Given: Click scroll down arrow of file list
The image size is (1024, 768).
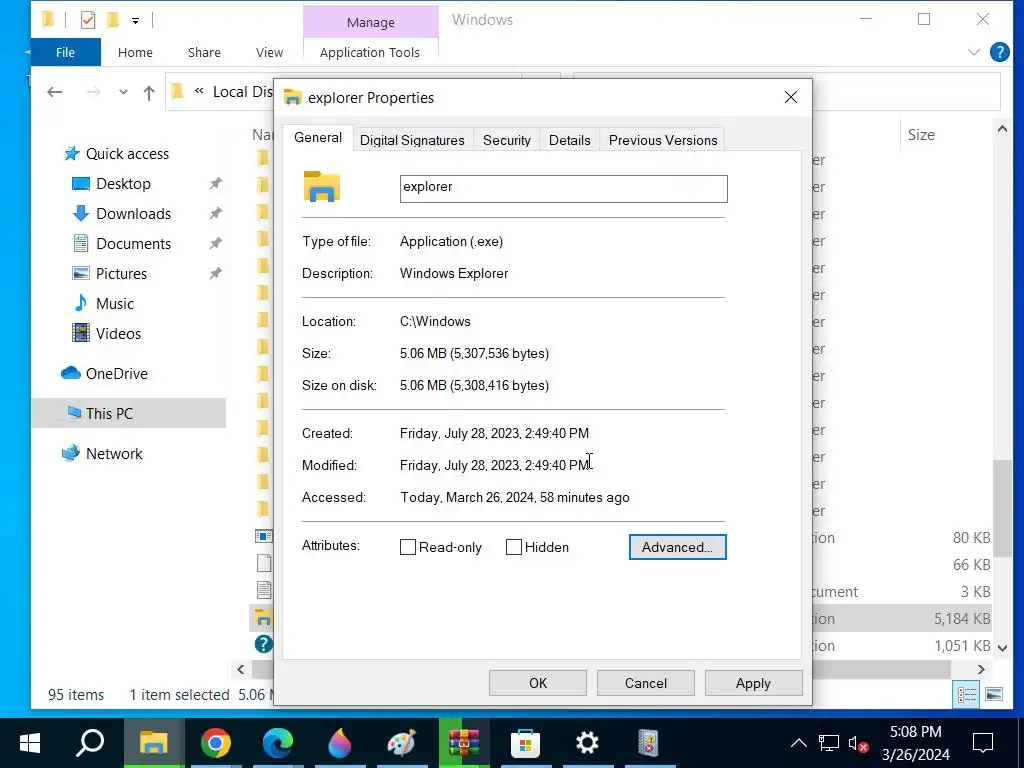Looking at the screenshot, I should click(1002, 648).
